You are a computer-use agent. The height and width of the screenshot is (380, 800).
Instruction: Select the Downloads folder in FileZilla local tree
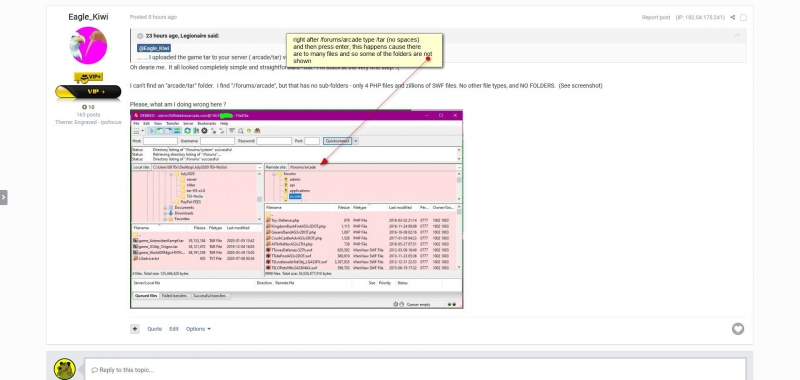[184, 213]
